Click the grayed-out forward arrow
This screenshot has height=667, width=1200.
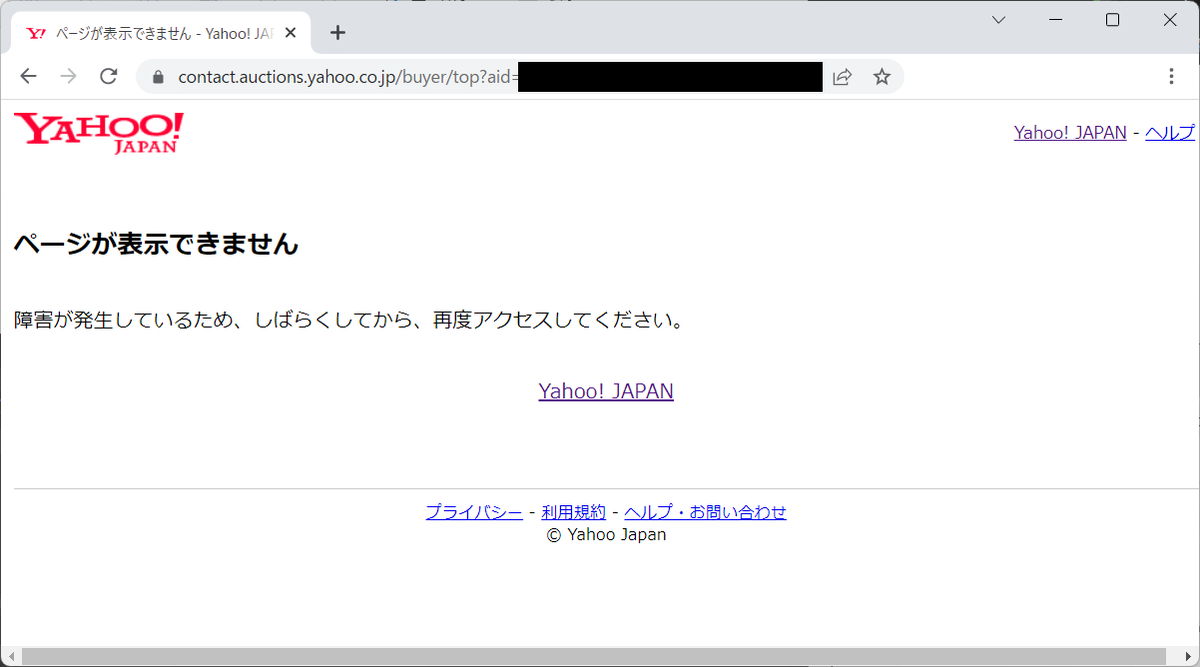68,76
